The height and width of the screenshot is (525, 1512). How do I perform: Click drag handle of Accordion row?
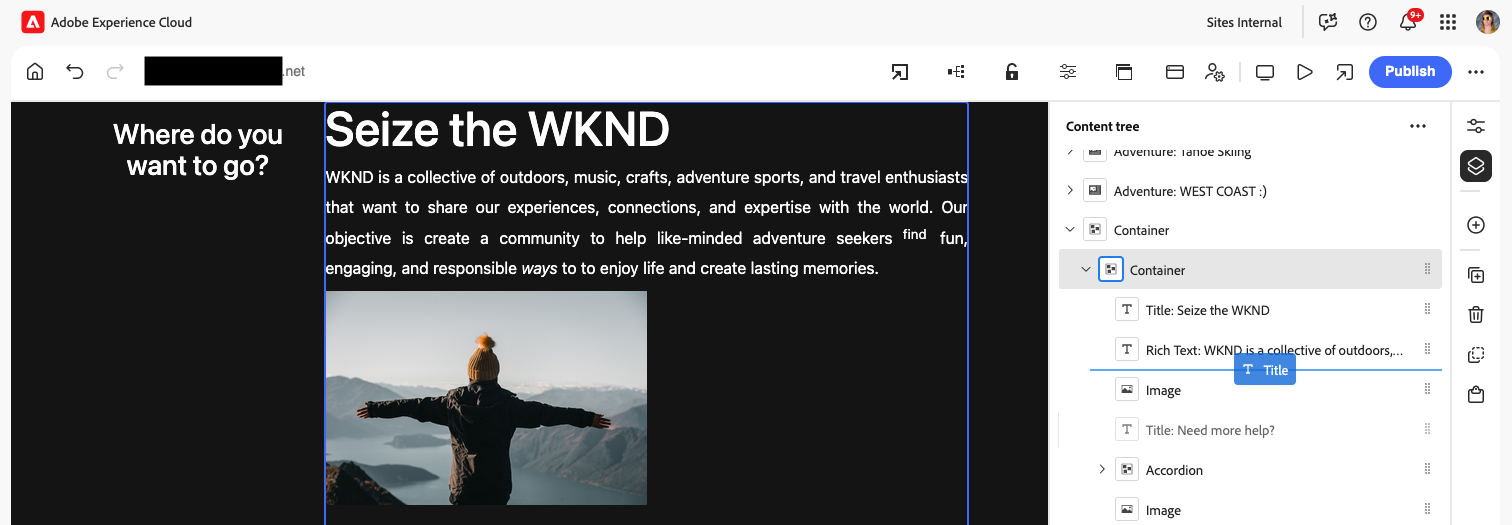(x=1427, y=470)
